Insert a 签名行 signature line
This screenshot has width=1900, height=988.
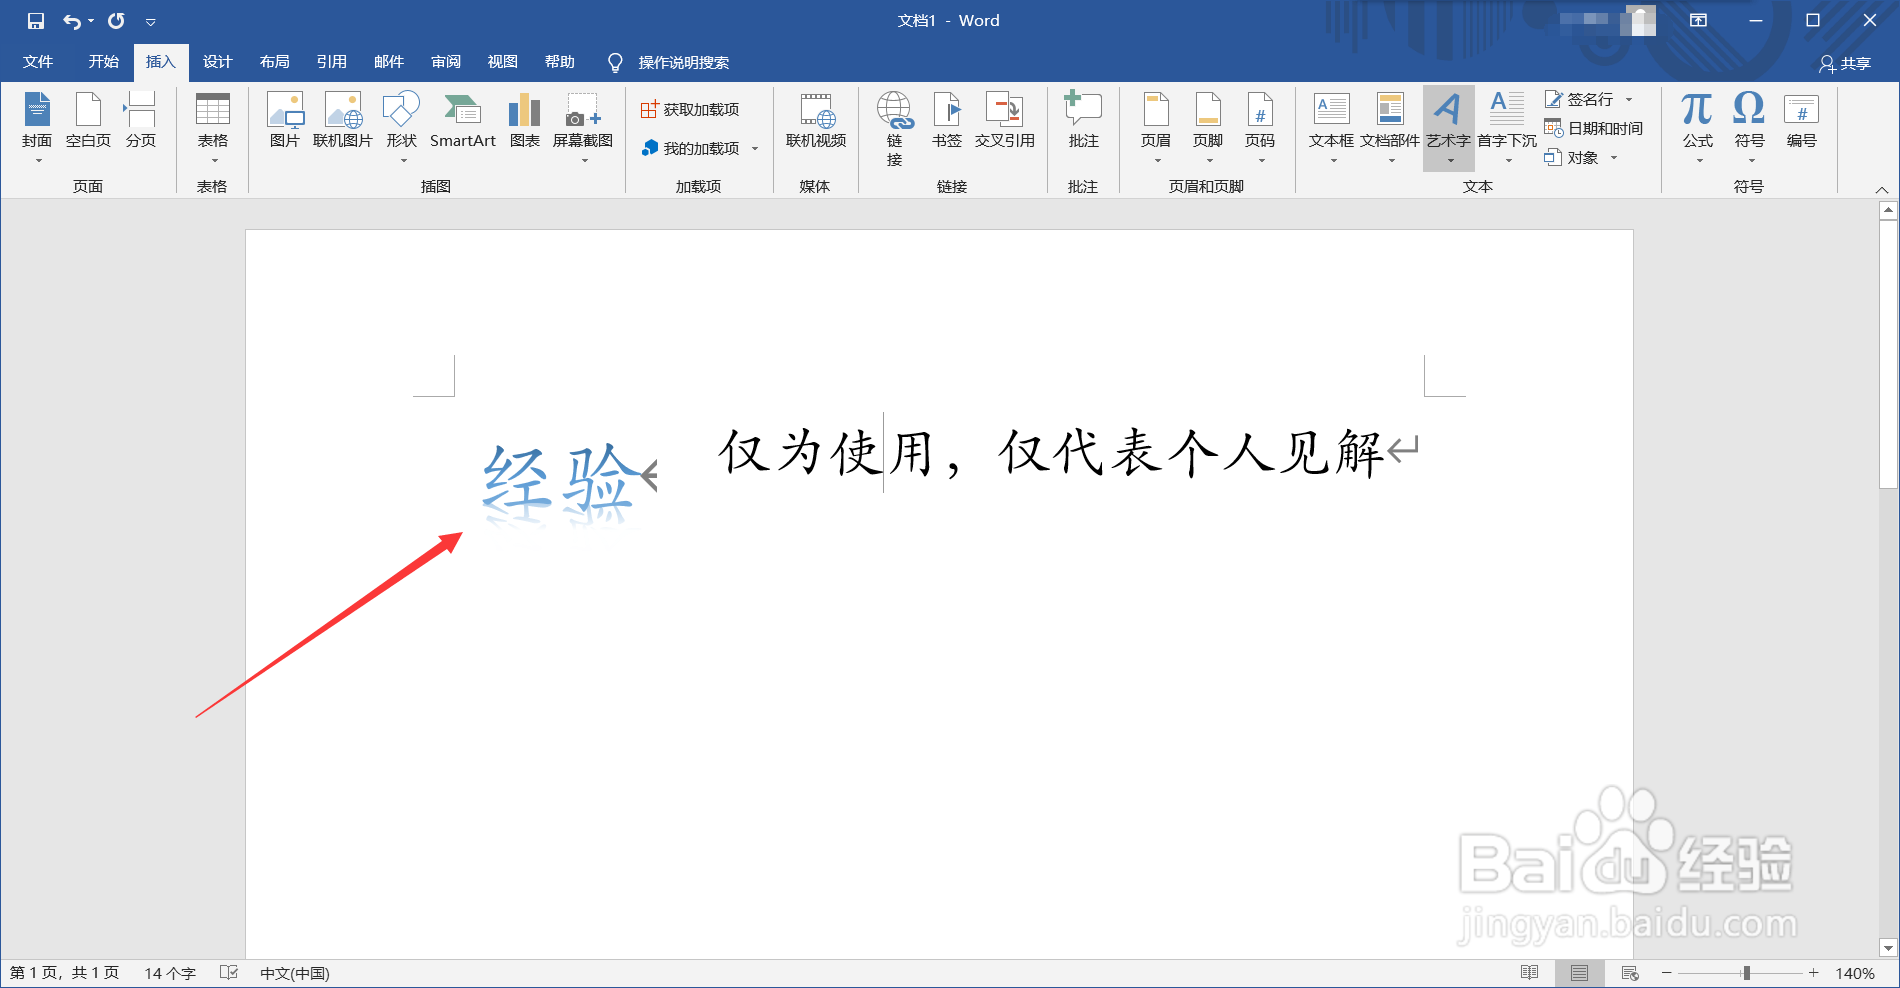[x=1580, y=99]
